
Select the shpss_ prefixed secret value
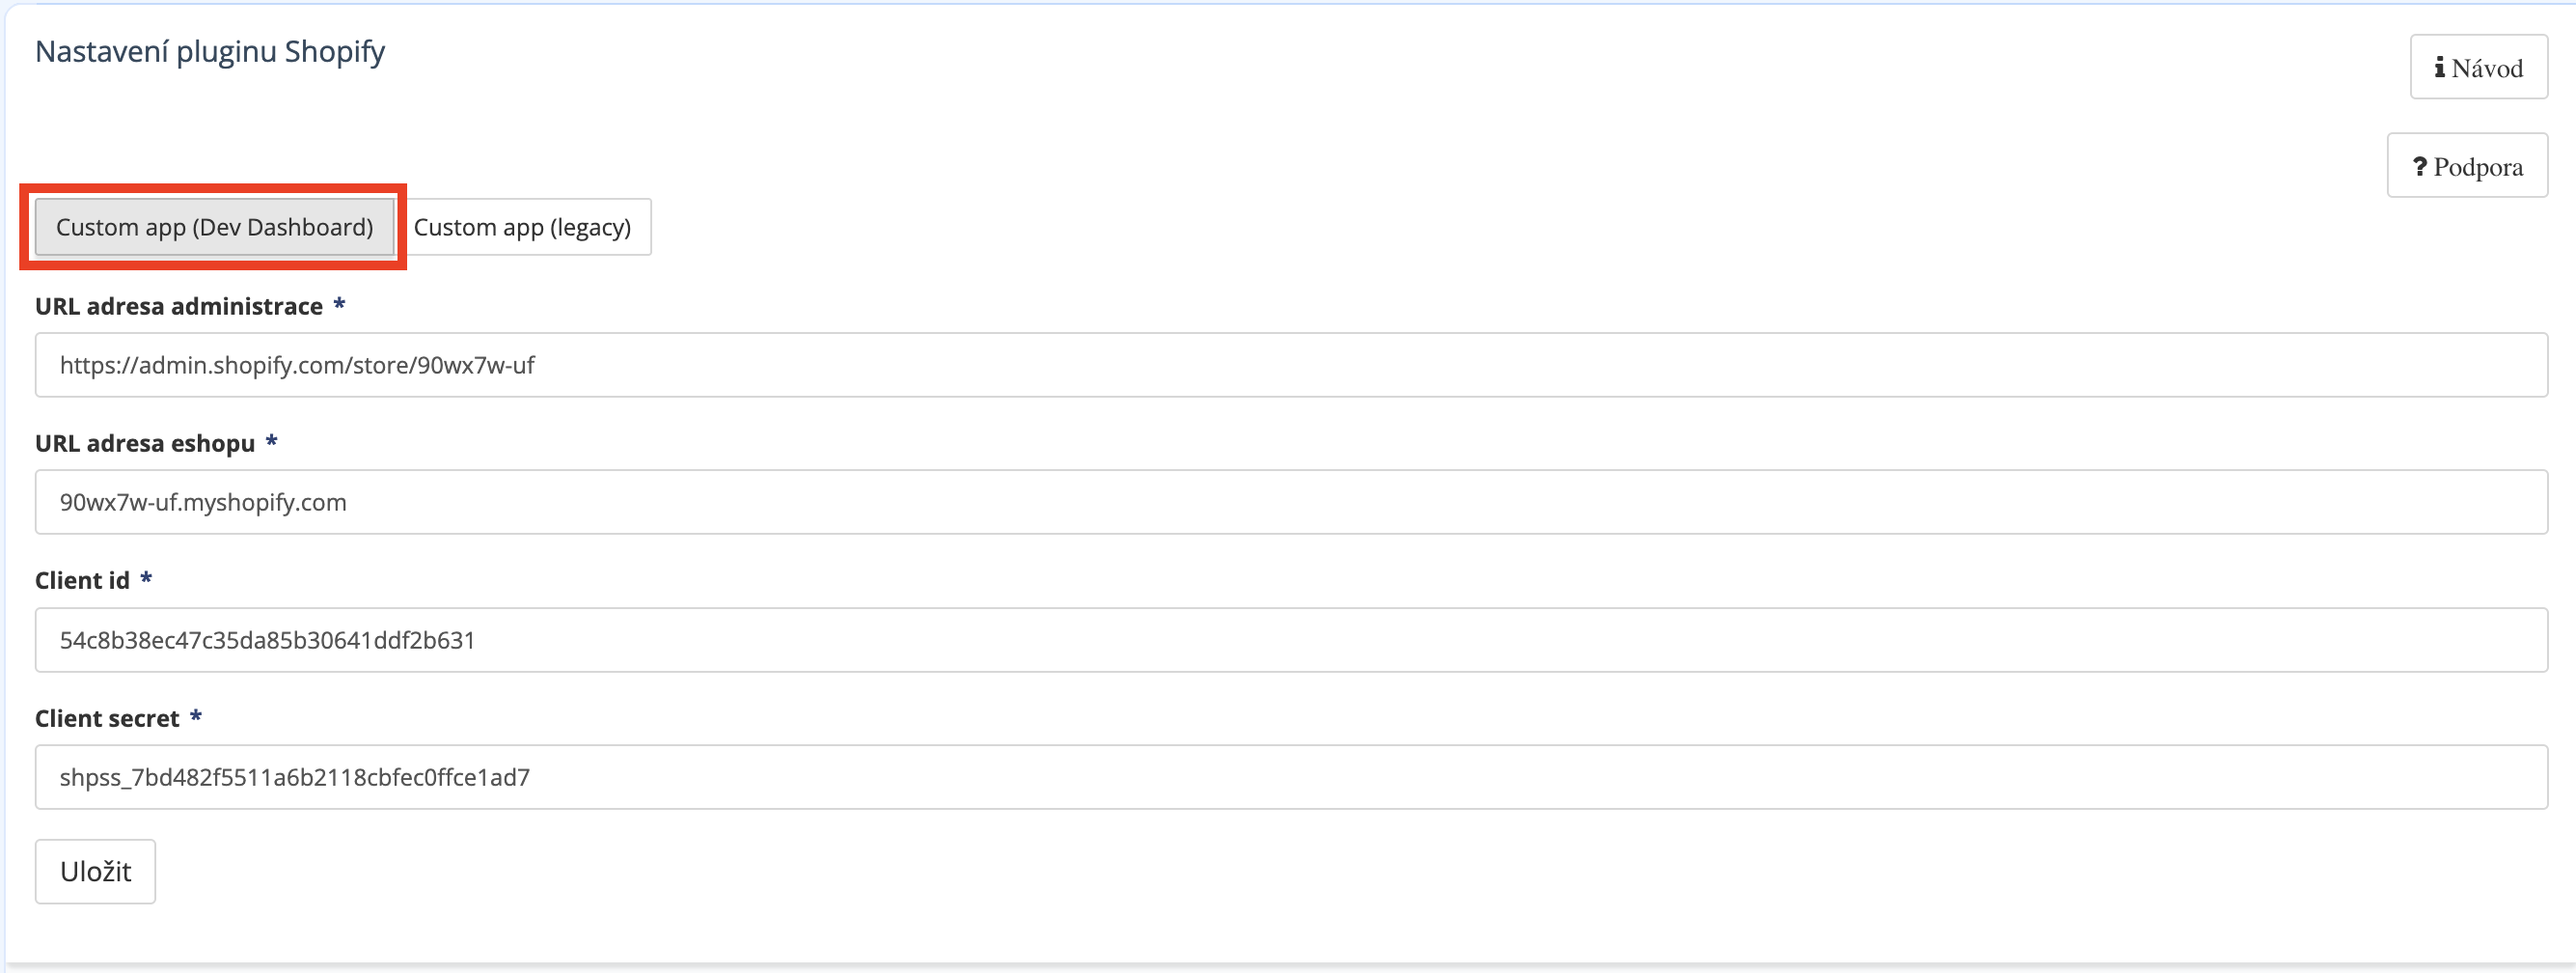tap(295, 777)
